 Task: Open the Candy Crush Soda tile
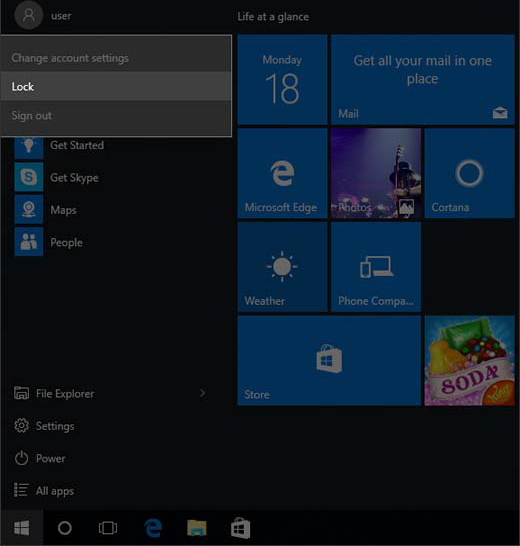coord(469,360)
